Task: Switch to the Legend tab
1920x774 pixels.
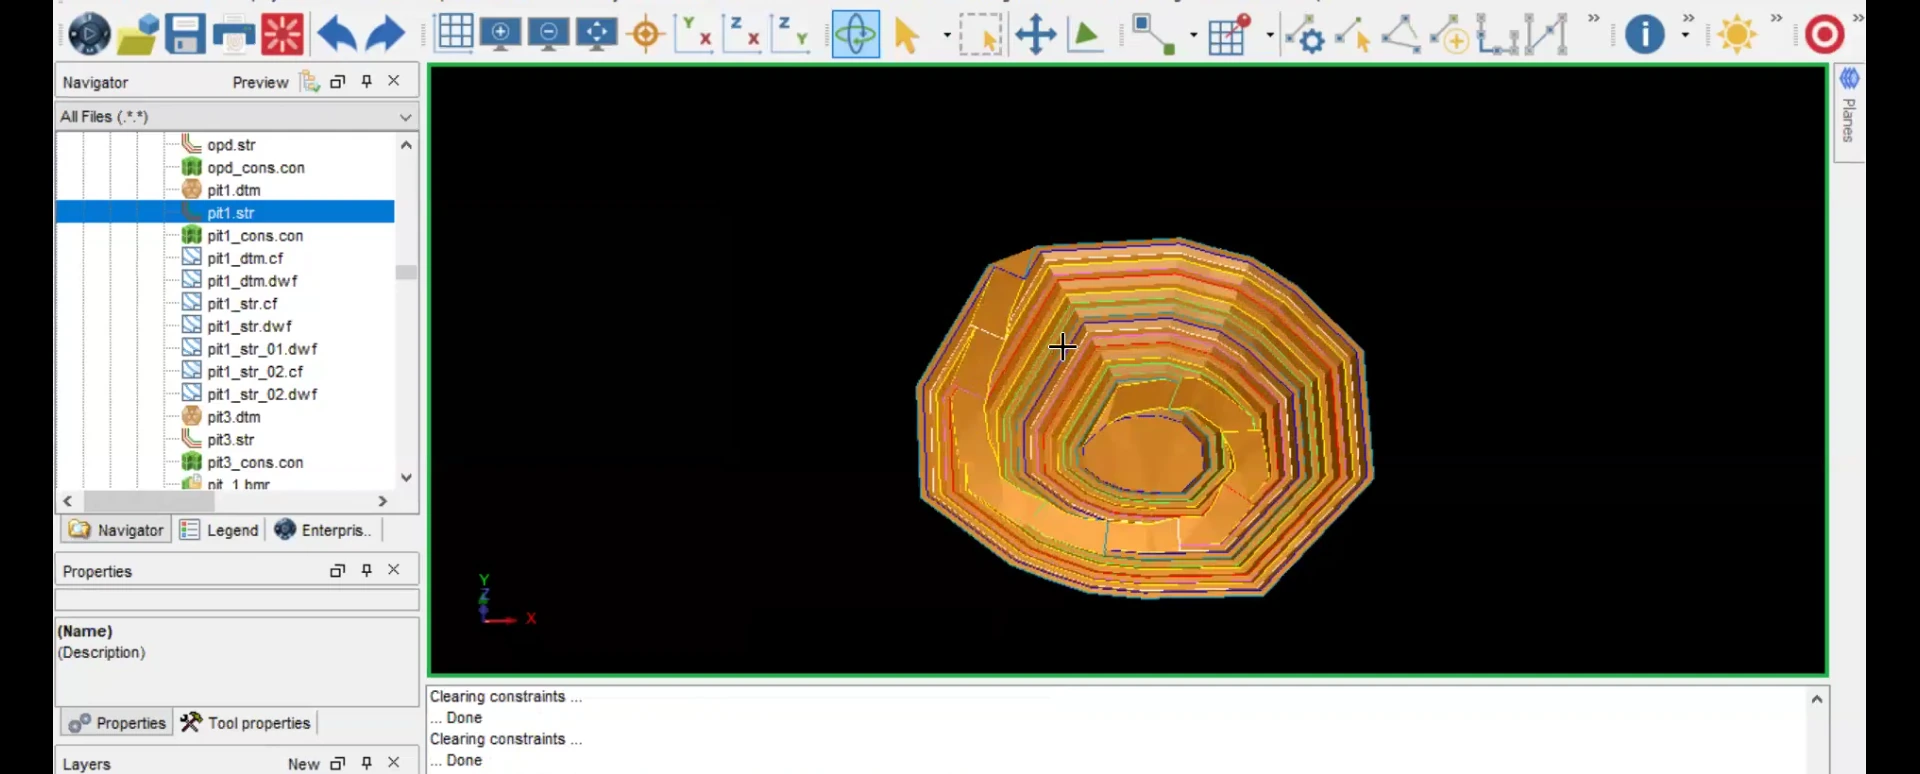Action: [219, 530]
